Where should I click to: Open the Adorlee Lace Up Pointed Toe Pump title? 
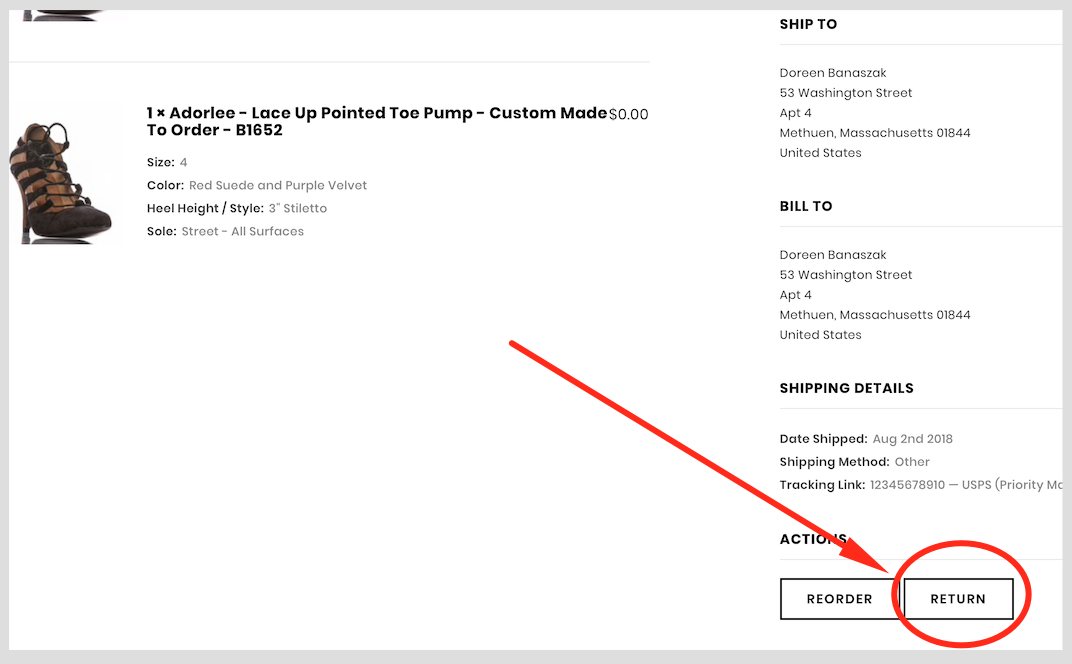point(377,122)
